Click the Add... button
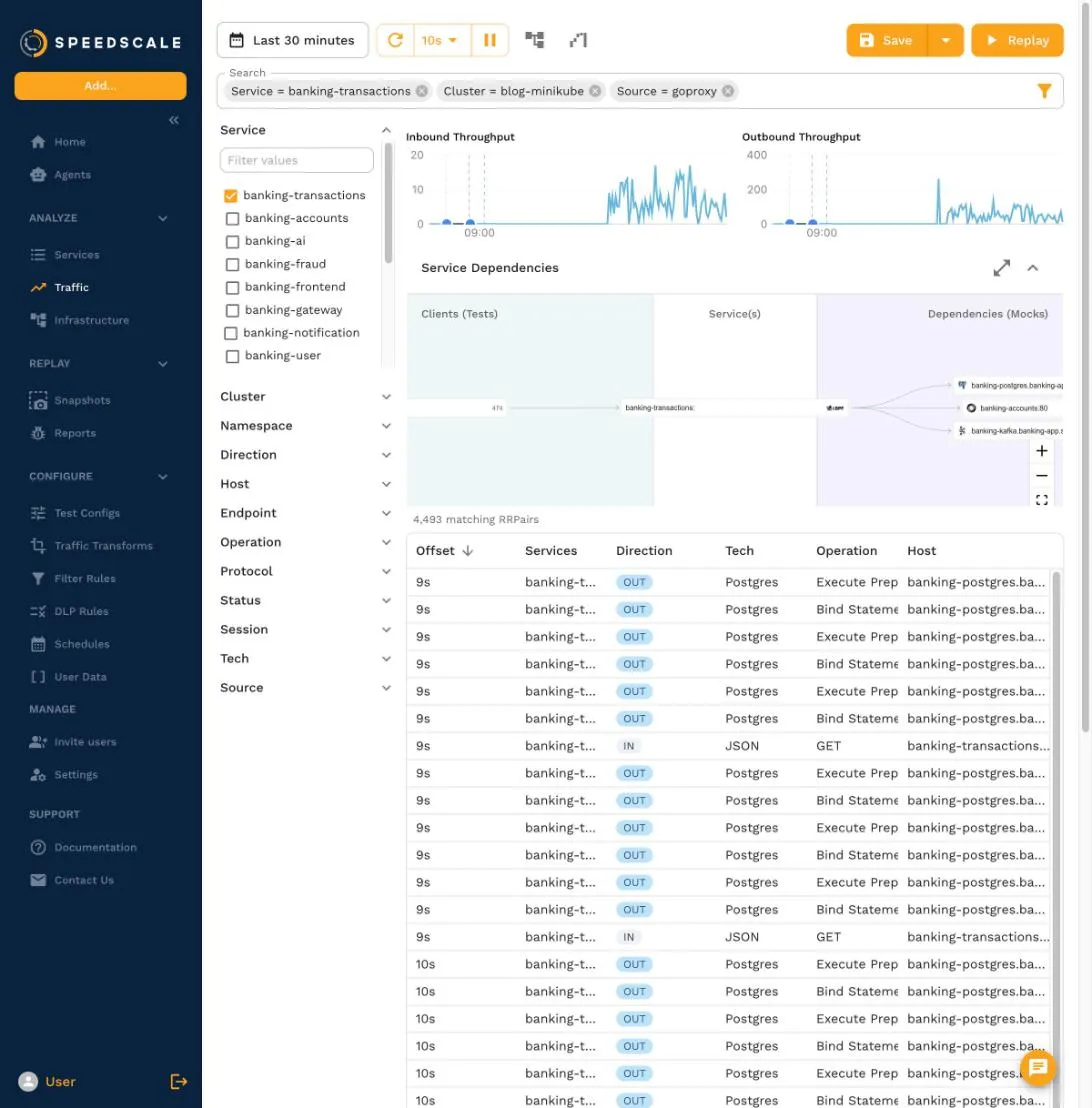 pyautogui.click(x=100, y=86)
